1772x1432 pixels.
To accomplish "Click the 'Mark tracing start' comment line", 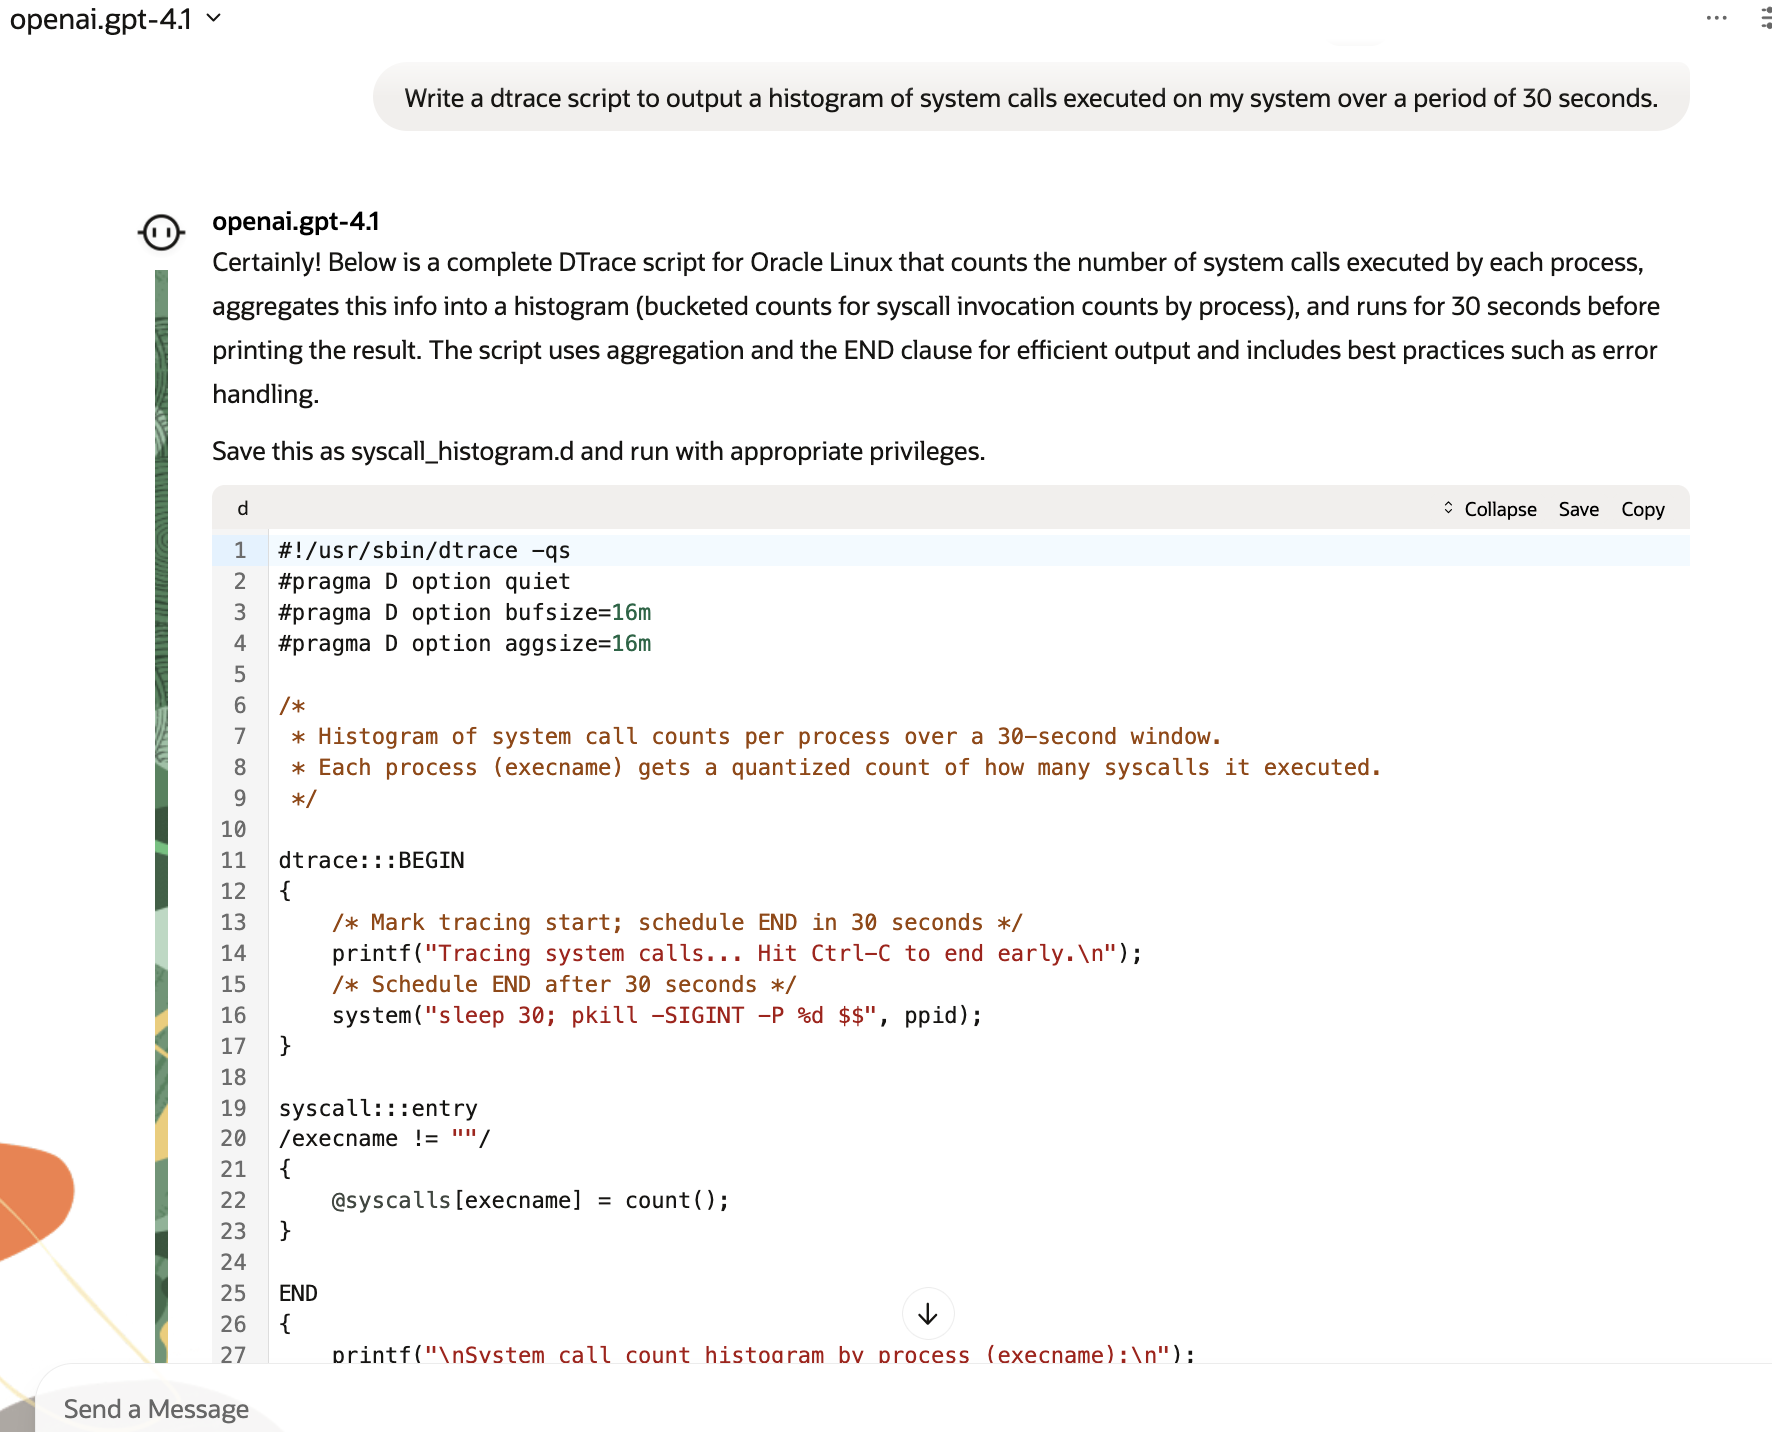I will [x=677, y=923].
